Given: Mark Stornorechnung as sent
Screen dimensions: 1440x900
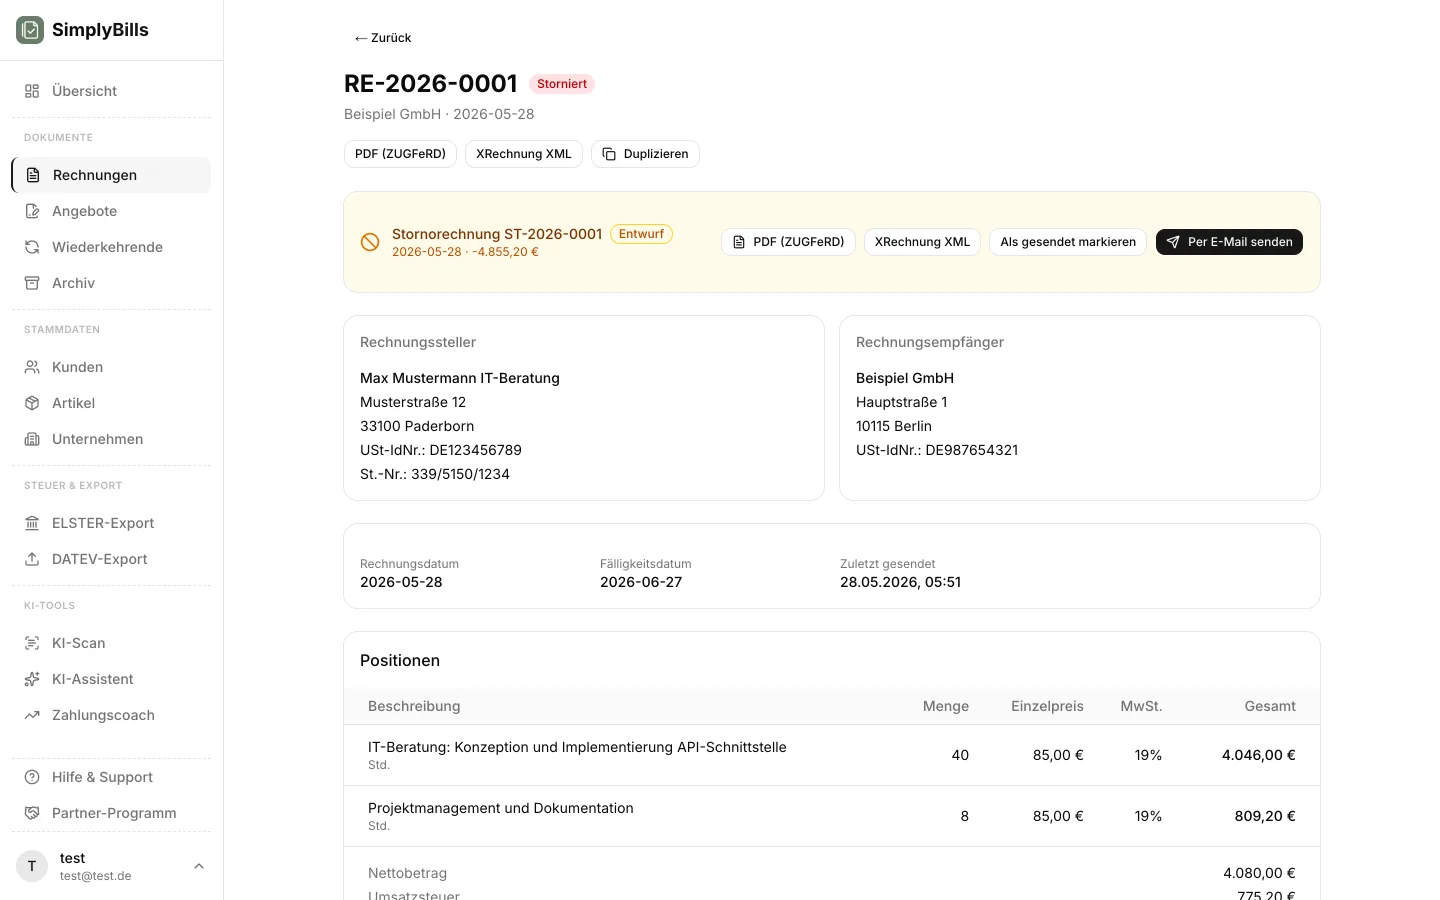Looking at the screenshot, I should tap(1068, 242).
